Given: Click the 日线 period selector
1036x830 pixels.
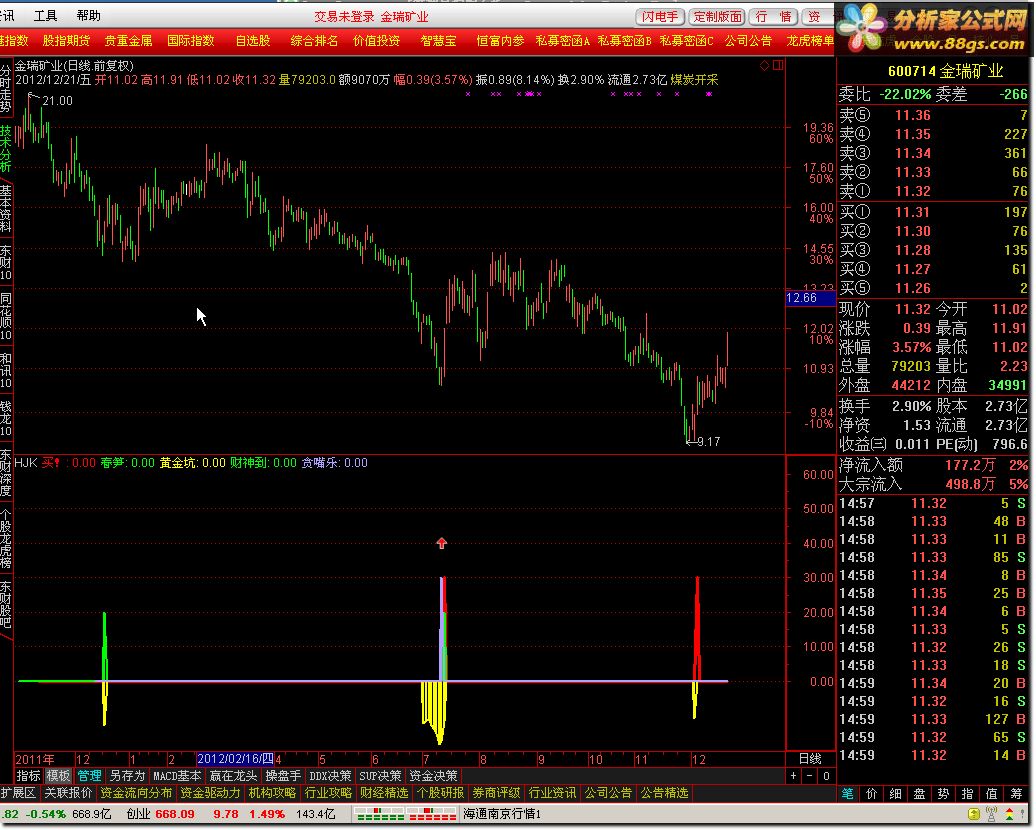Looking at the screenshot, I should pos(810,759).
